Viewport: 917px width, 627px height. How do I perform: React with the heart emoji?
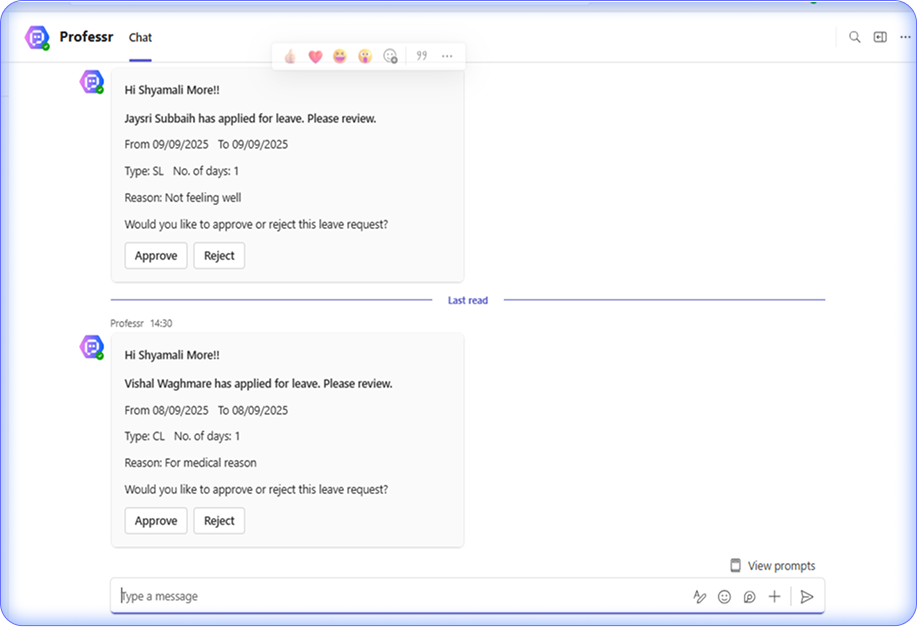(315, 56)
